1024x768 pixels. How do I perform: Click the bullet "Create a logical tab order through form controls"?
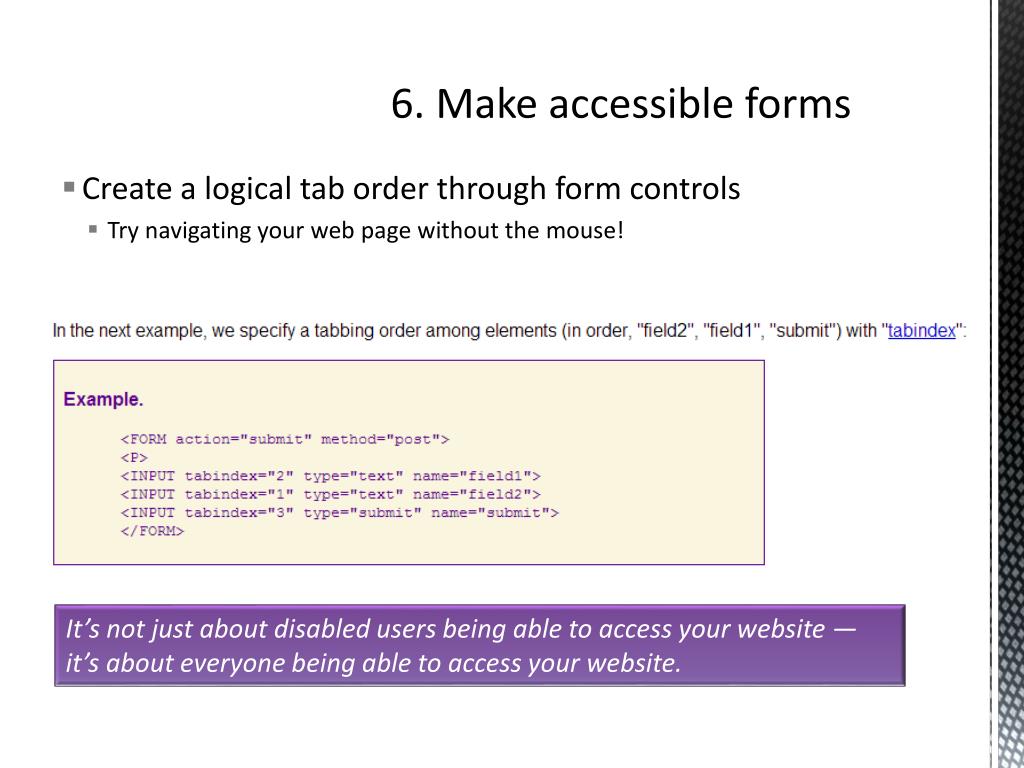[411, 189]
